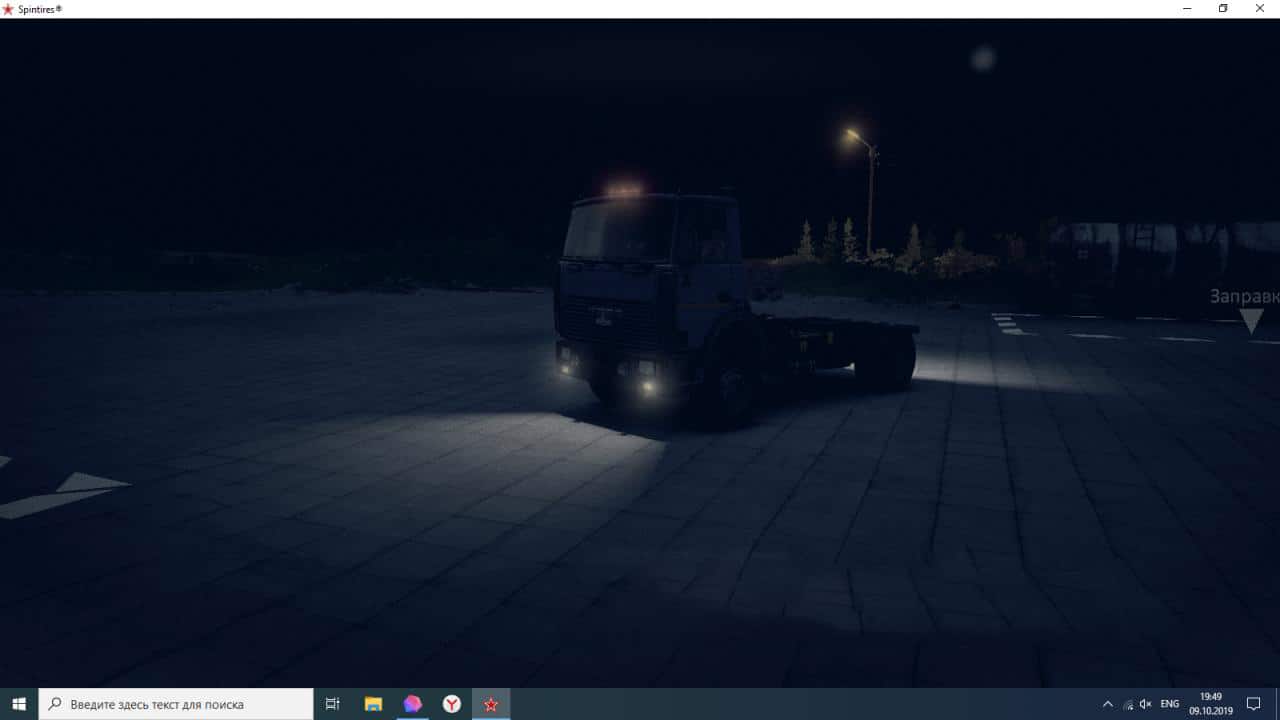
Task: Open the network Wi-Fi tray icon
Action: [1128, 704]
